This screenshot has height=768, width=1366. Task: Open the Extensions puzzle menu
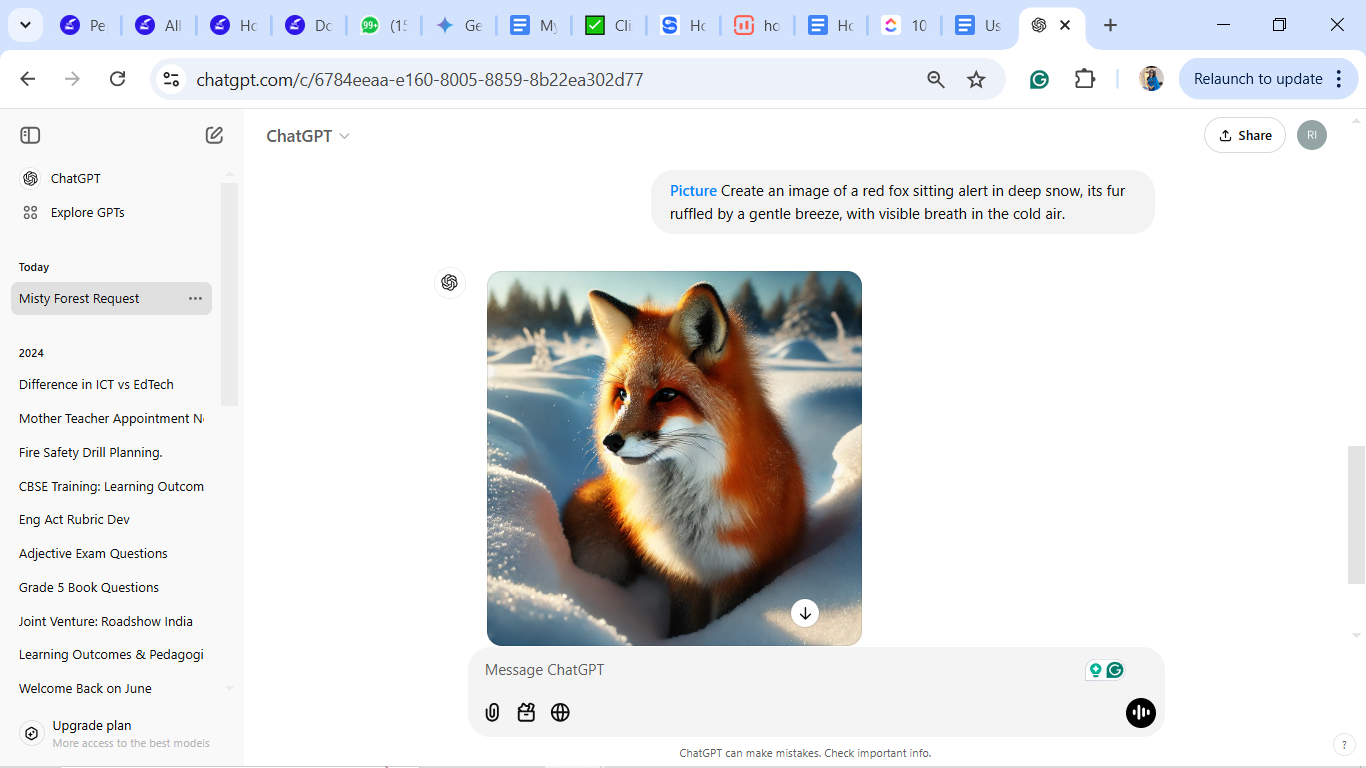(1085, 79)
